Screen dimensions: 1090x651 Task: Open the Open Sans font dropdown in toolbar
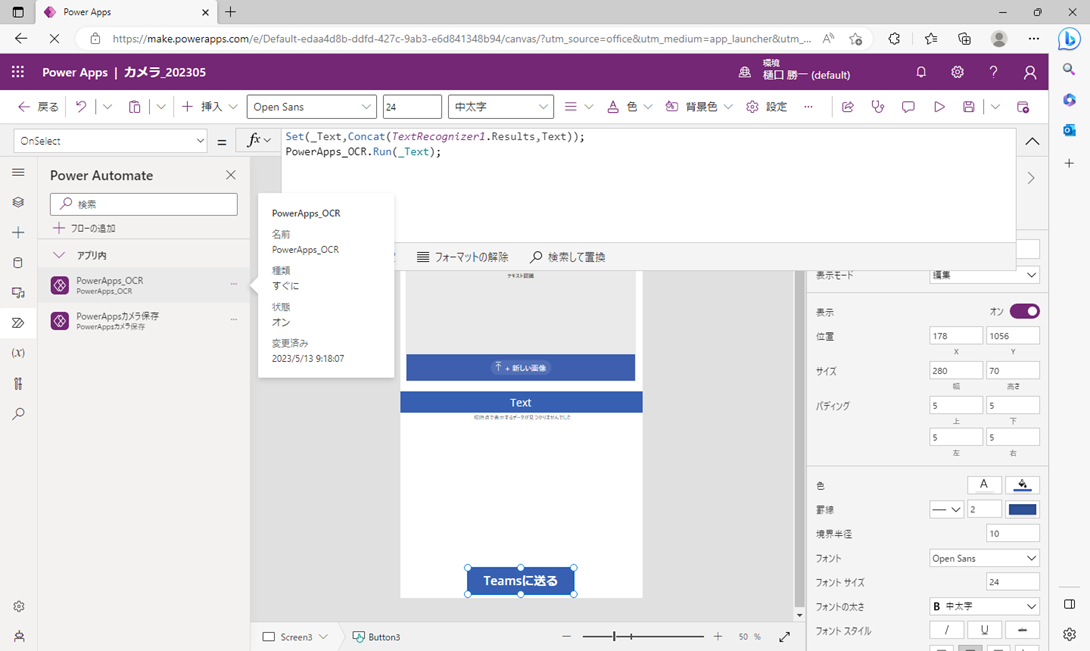pos(311,106)
